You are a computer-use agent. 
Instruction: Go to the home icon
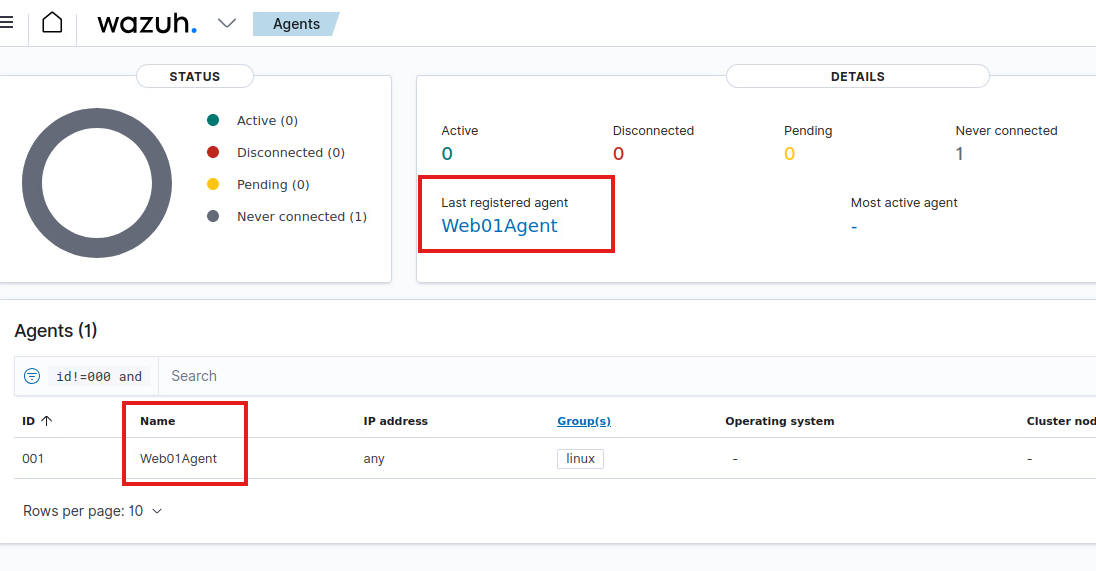coord(52,23)
